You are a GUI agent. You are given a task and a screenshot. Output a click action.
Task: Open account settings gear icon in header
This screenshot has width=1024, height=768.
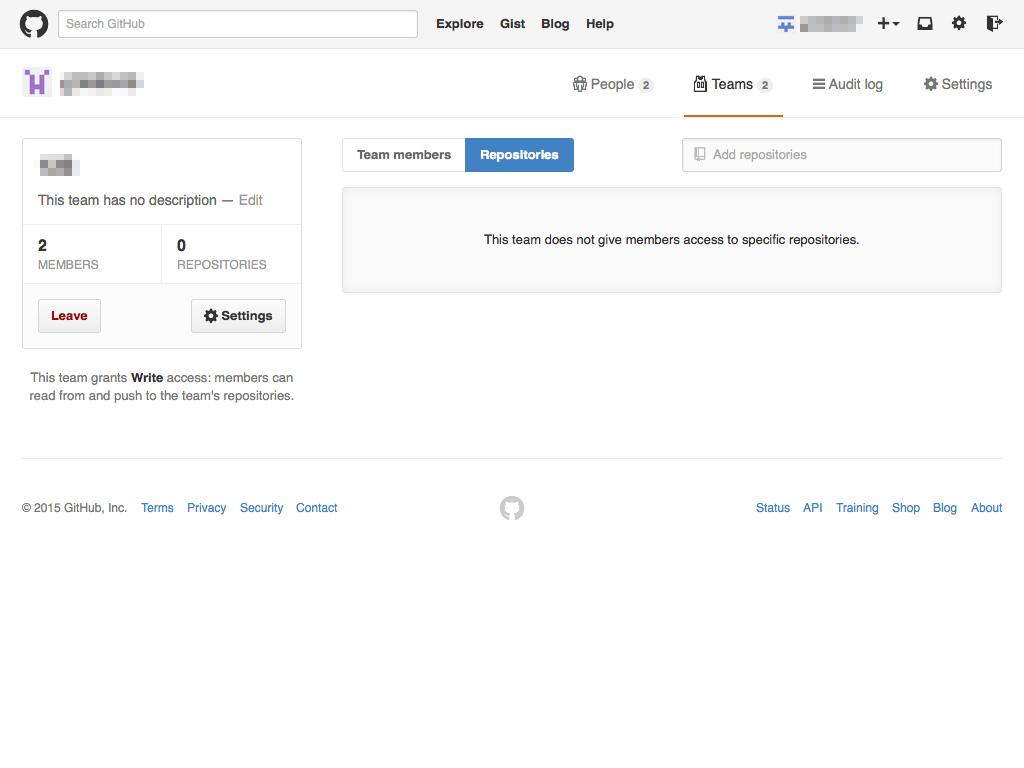(x=959, y=24)
